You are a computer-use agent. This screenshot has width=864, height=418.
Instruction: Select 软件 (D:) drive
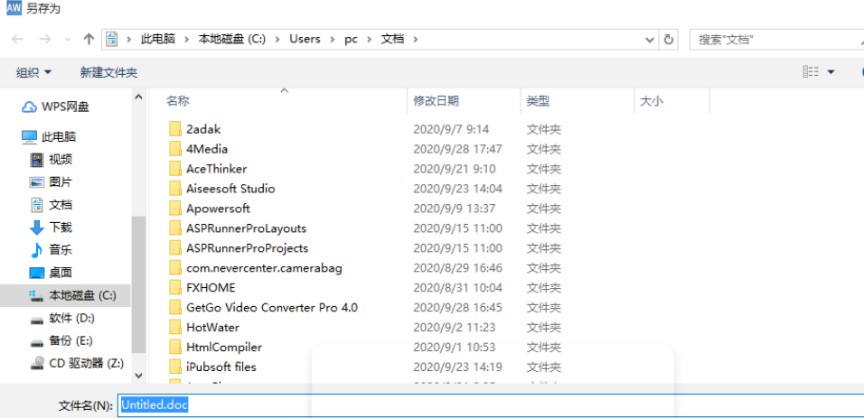(62, 318)
